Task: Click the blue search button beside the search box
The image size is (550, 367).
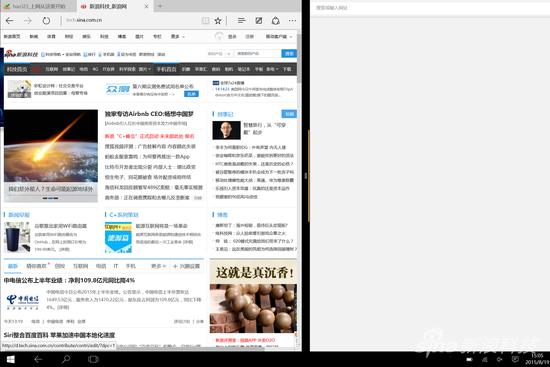Action: (289, 53)
